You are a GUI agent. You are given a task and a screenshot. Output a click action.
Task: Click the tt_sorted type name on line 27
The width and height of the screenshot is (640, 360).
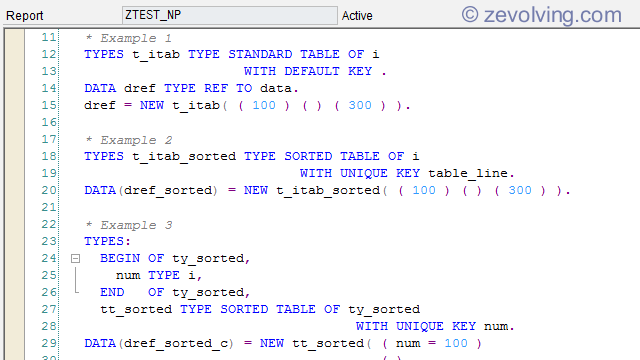tap(136, 310)
